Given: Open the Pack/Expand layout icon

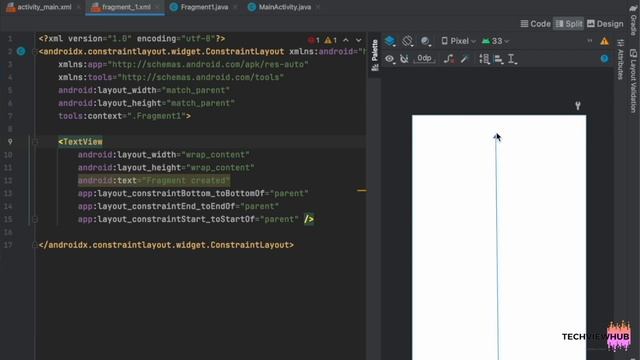Looking at the screenshot, I should pyautogui.click(x=484, y=59).
